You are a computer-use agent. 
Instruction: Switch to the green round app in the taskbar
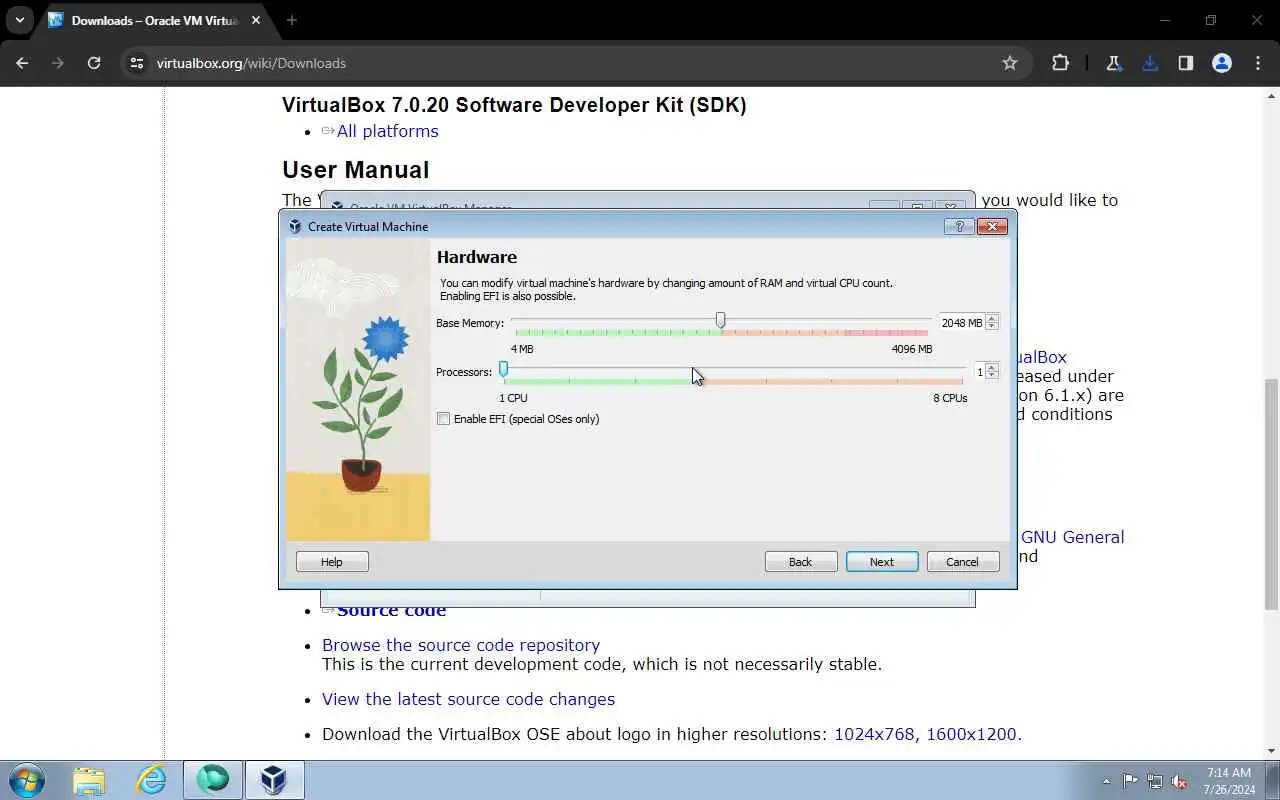pos(212,780)
